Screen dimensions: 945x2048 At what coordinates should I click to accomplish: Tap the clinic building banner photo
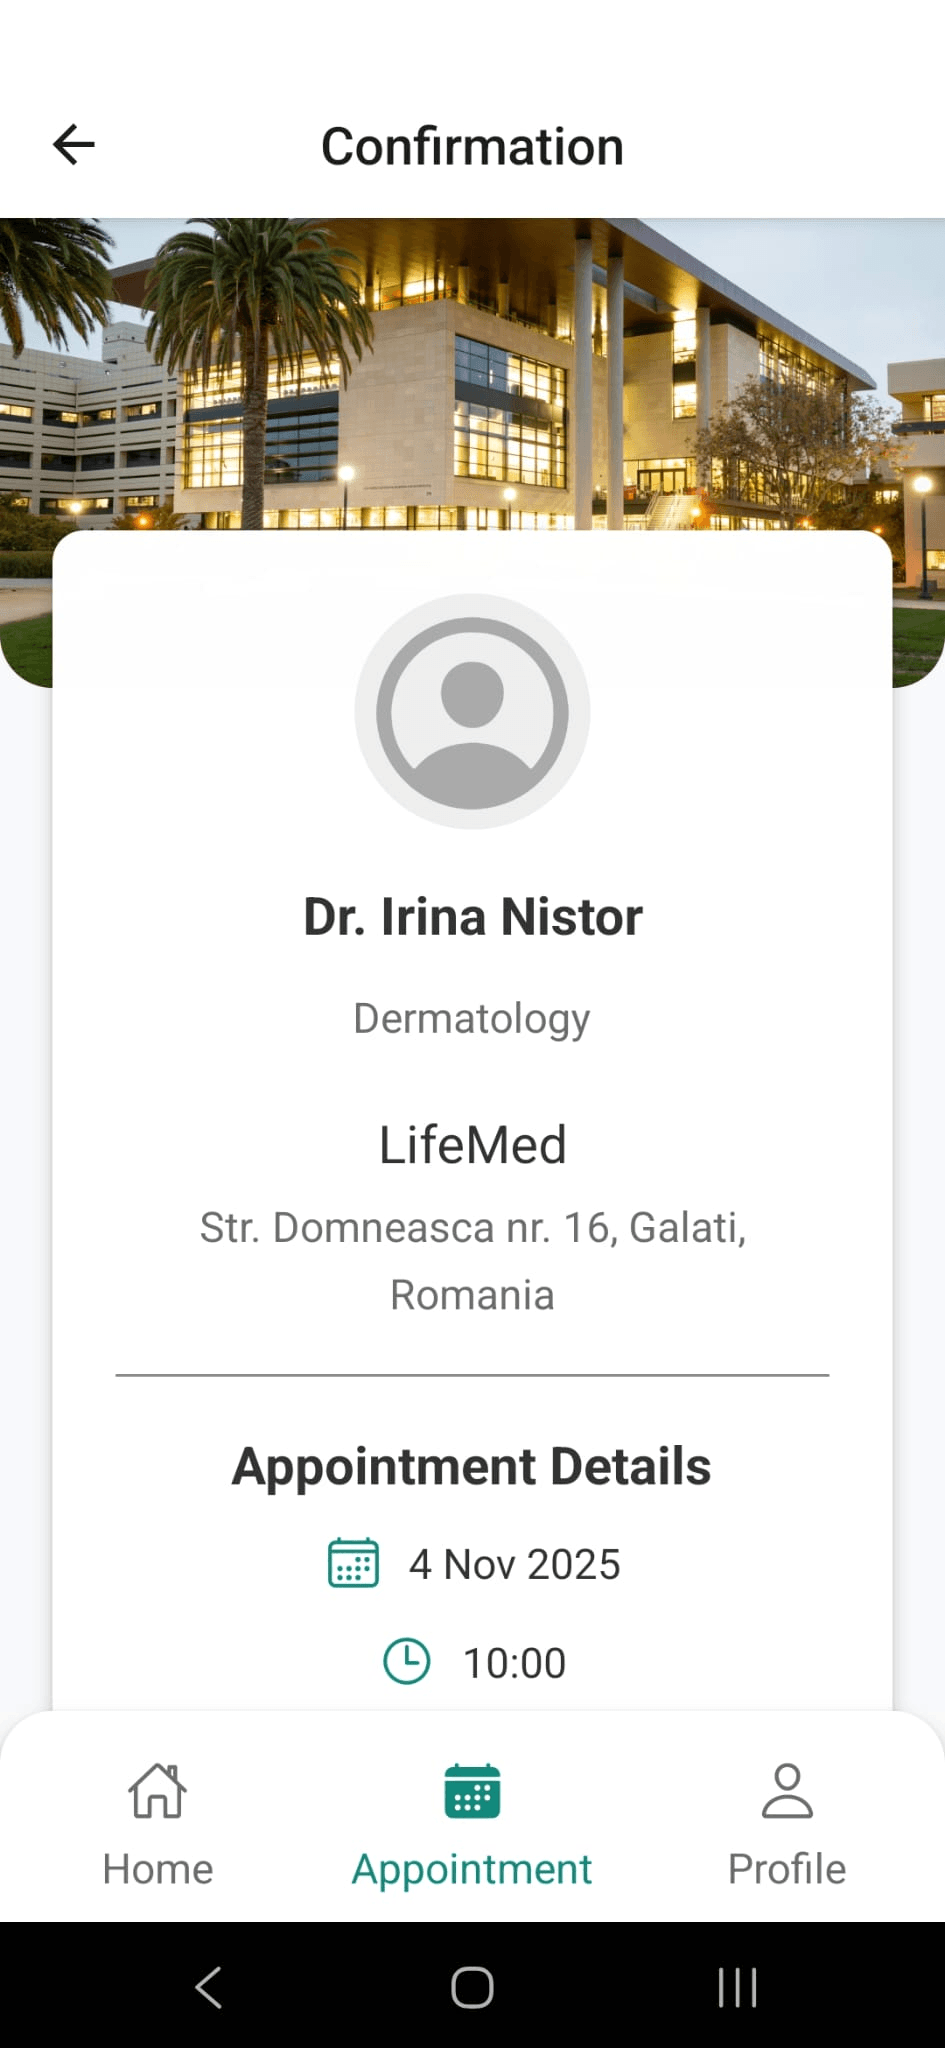(x=472, y=370)
